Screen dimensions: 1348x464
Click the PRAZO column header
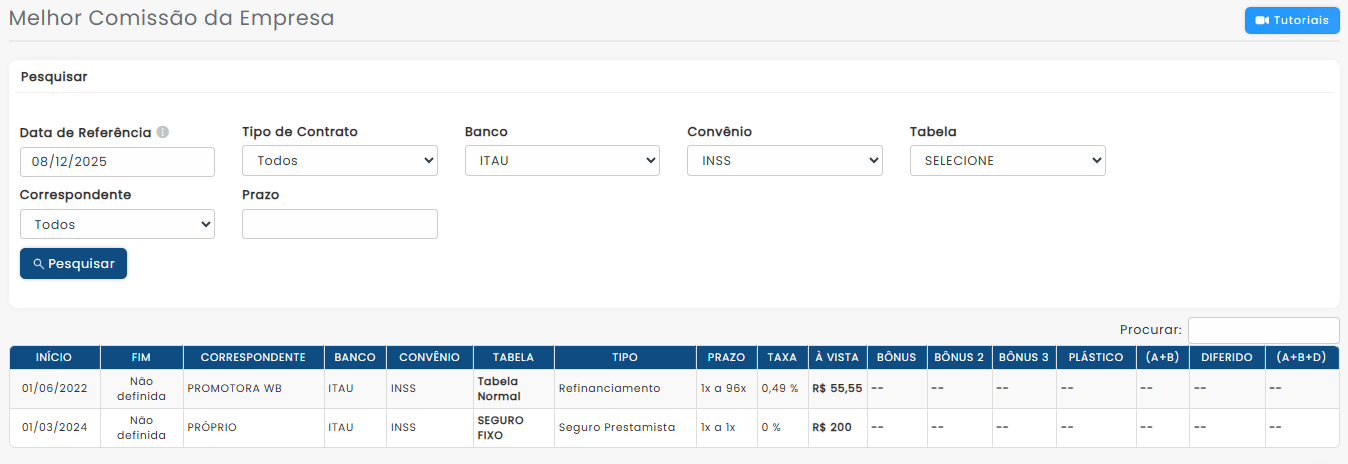(726, 357)
